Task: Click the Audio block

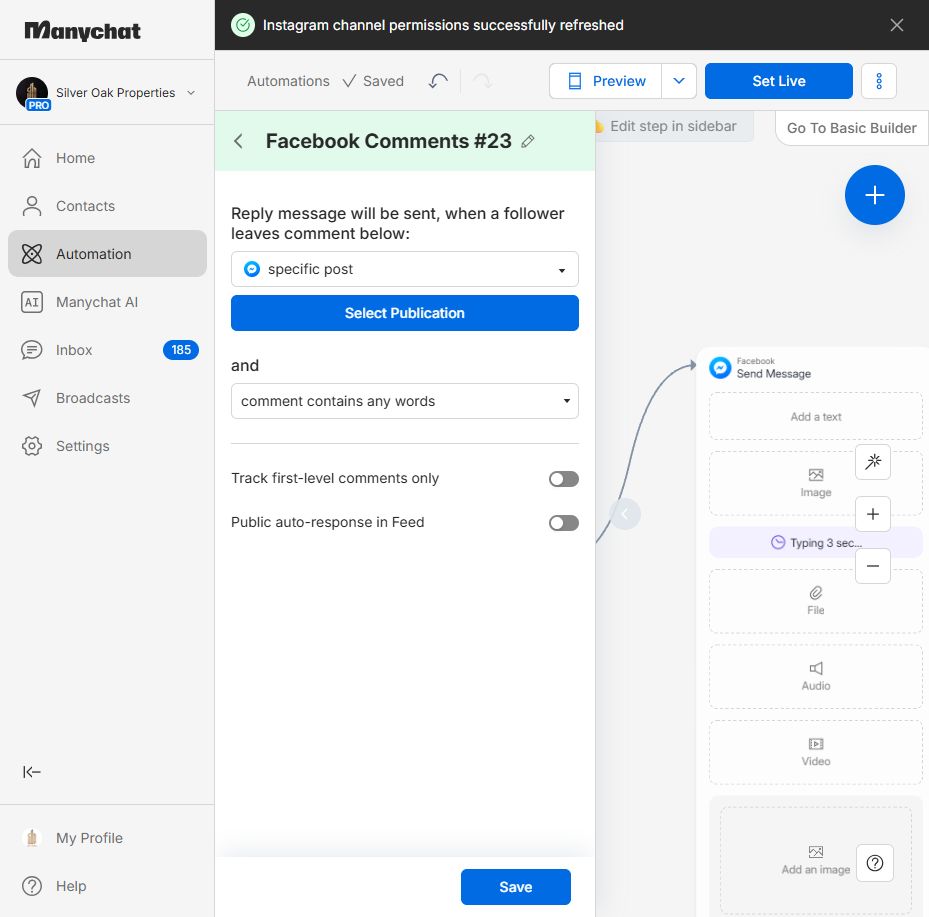Action: tap(815, 676)
